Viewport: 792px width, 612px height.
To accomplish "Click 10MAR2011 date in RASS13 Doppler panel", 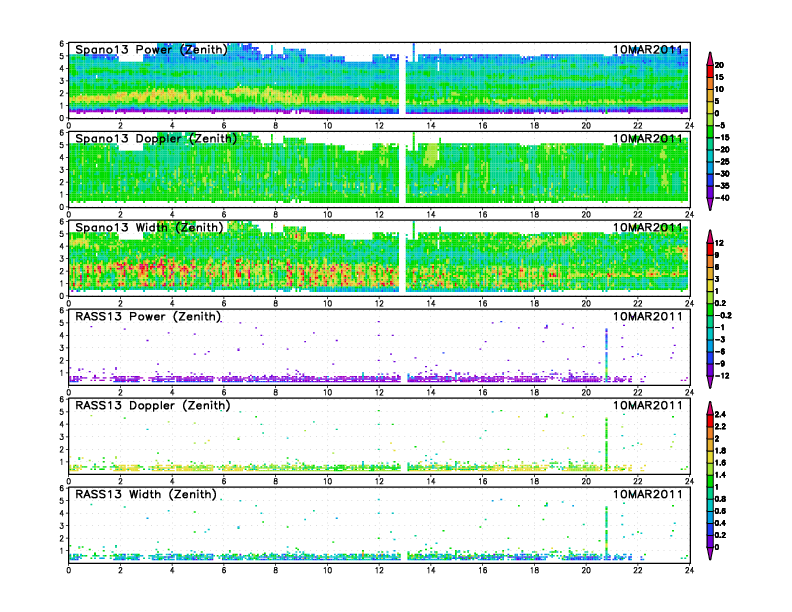I will 648,406.
